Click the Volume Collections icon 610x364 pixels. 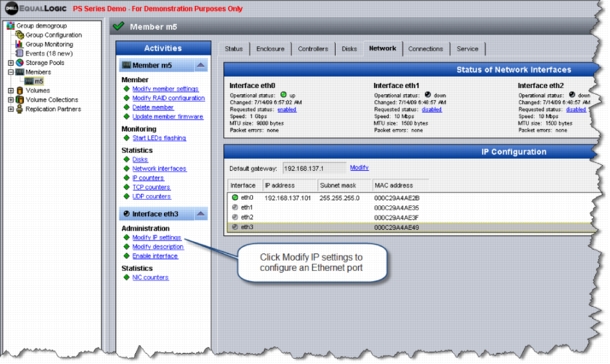(19, 100)
